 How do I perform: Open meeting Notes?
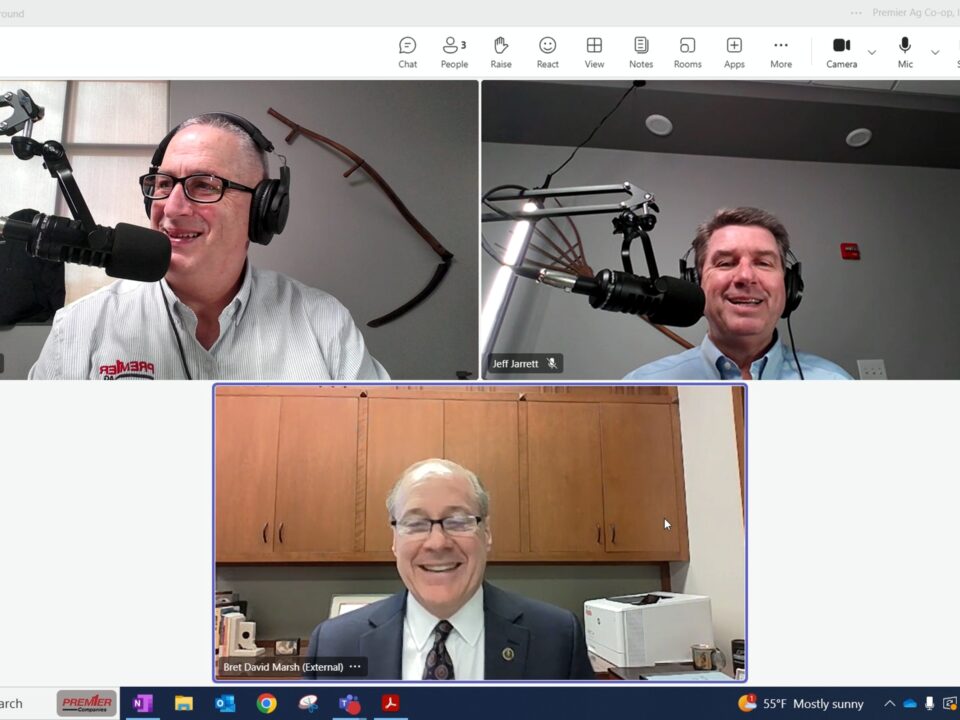[641, 52]
